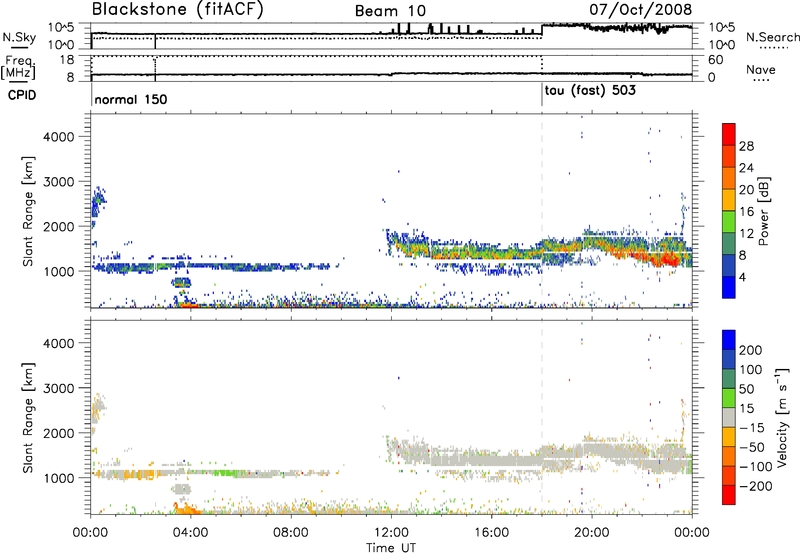
Task: Pick the gray Velocity segment between 15 and -15
Action: 729,417
